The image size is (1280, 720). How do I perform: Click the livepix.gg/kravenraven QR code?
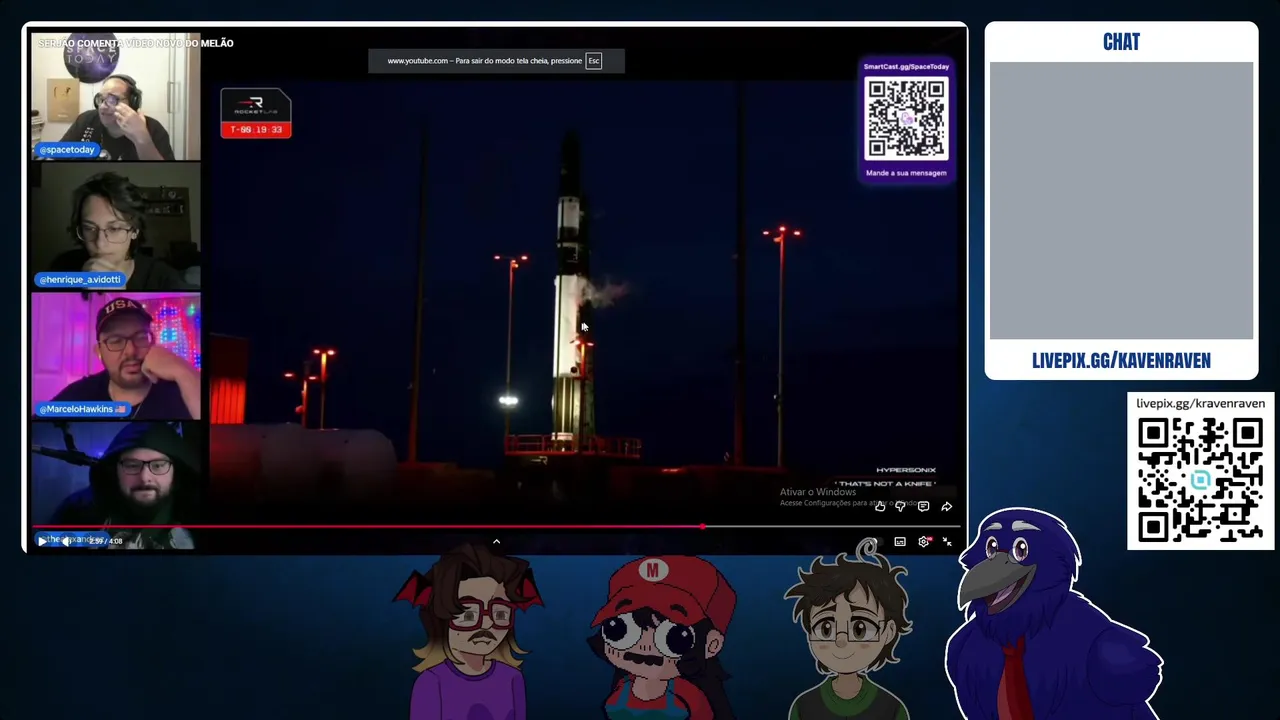1200,480
